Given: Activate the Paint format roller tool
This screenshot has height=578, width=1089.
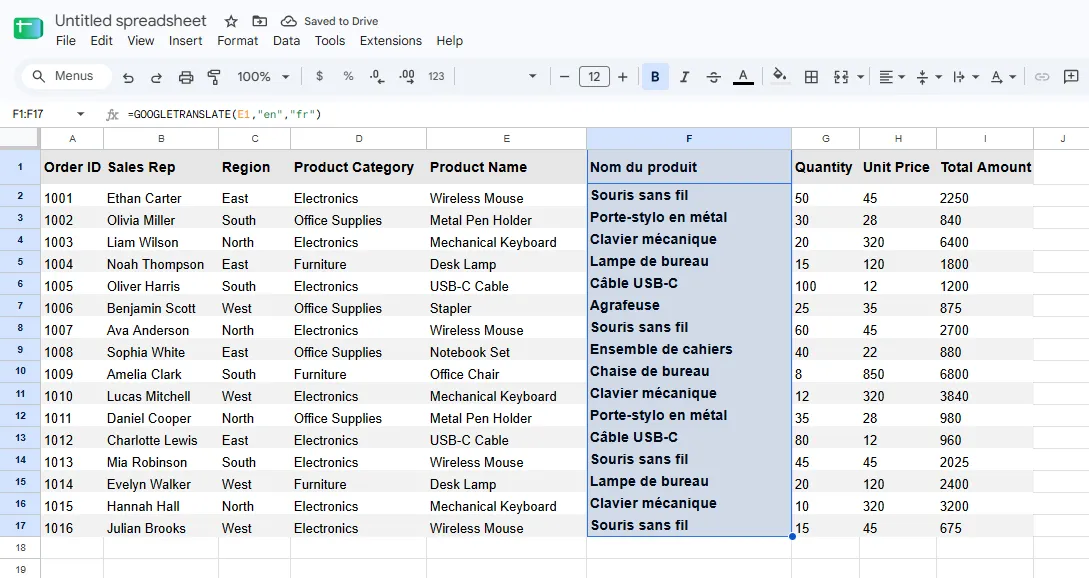Looking at the screenshot, I should click(x=214, y=77).
